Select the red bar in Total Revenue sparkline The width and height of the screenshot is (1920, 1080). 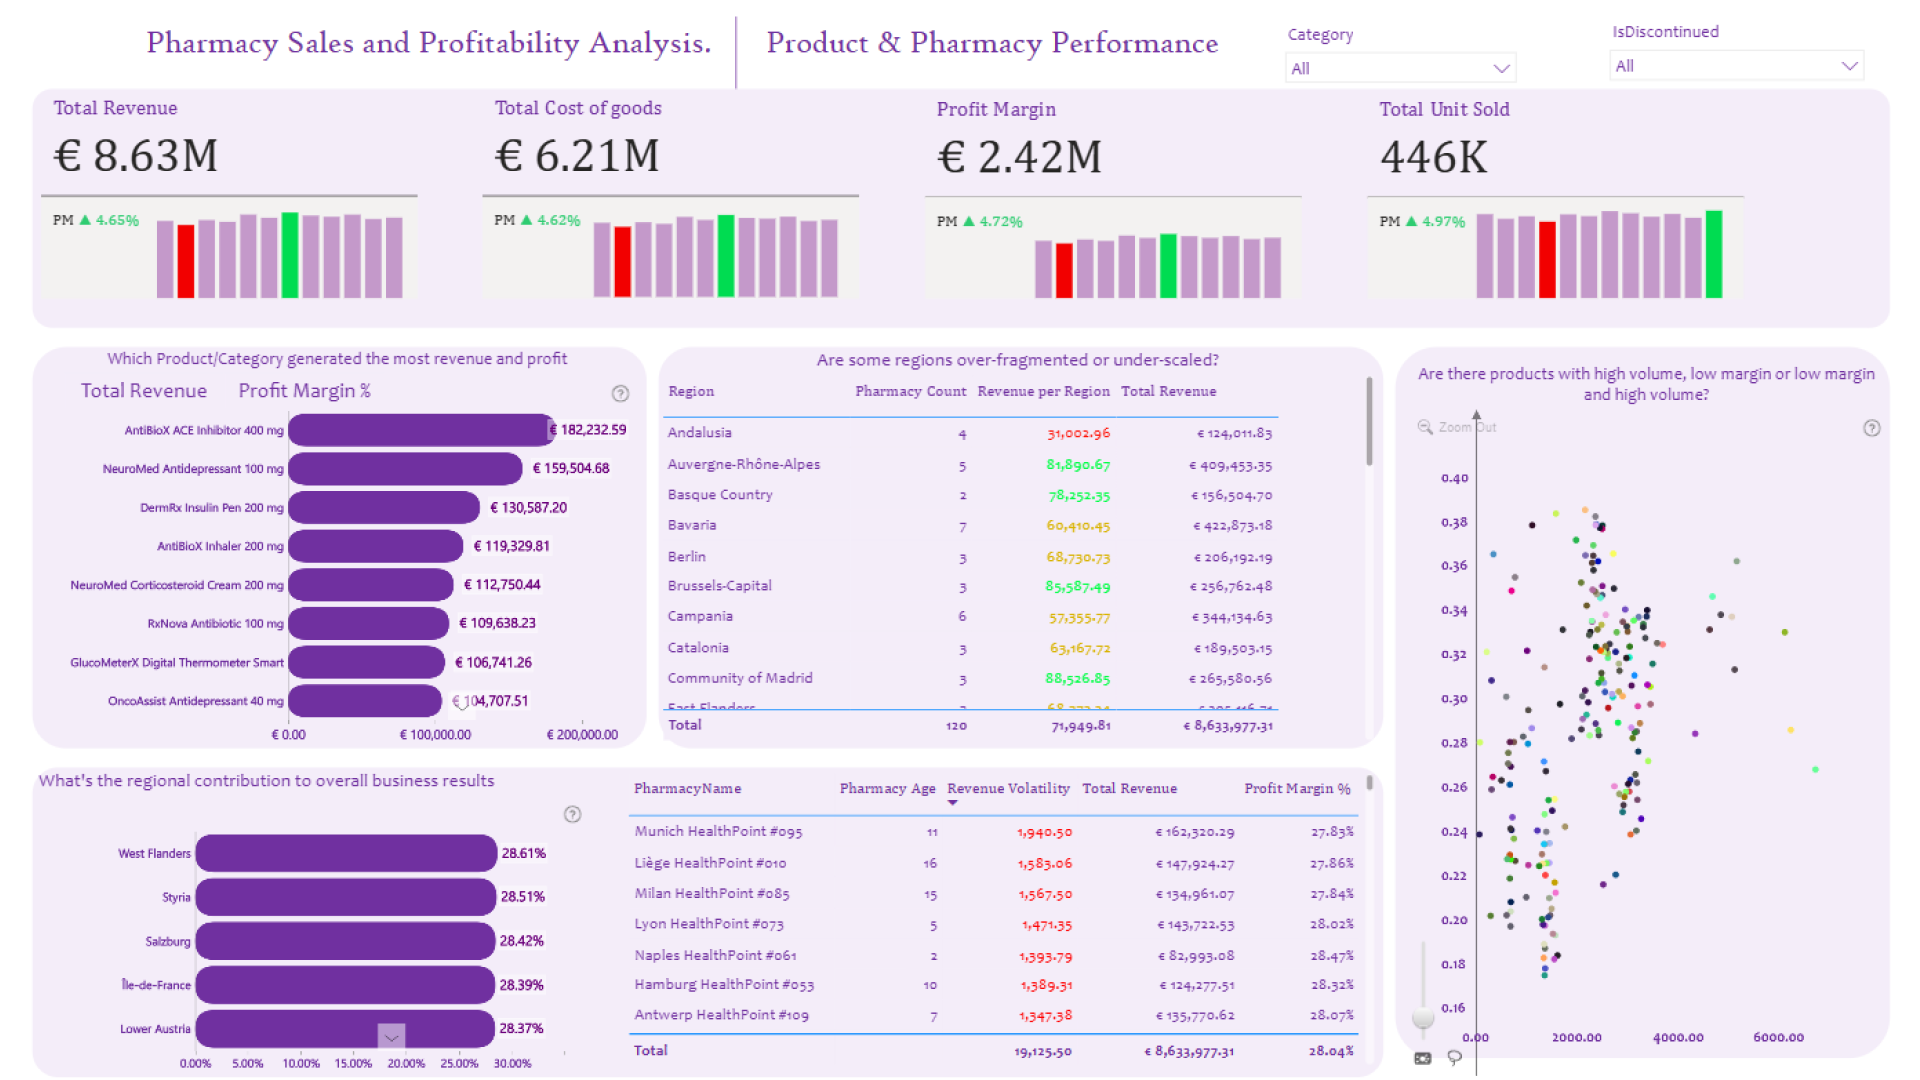pos(186,261)
